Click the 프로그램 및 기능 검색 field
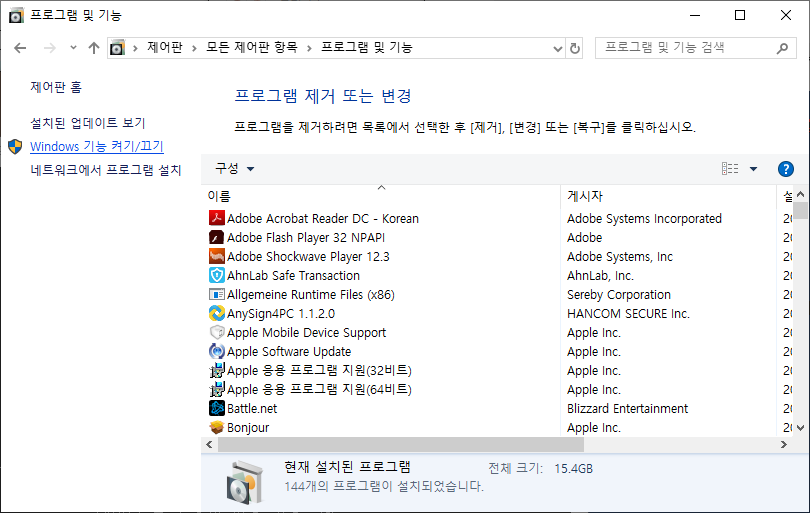This screenshot has width=810, height=513. [x=695, y=48]
